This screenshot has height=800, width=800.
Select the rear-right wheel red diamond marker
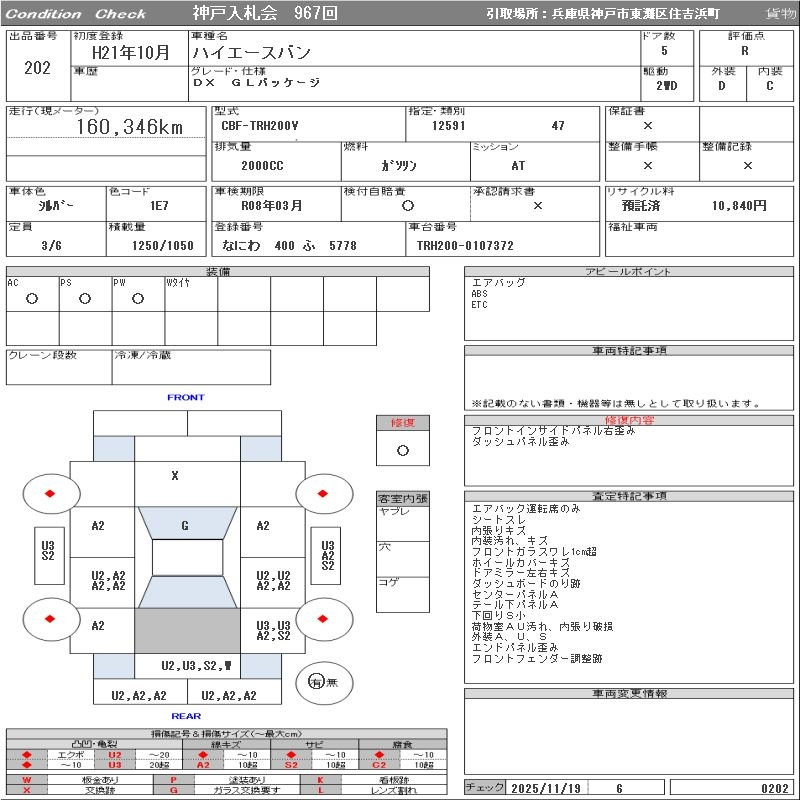tap(323, 619)
